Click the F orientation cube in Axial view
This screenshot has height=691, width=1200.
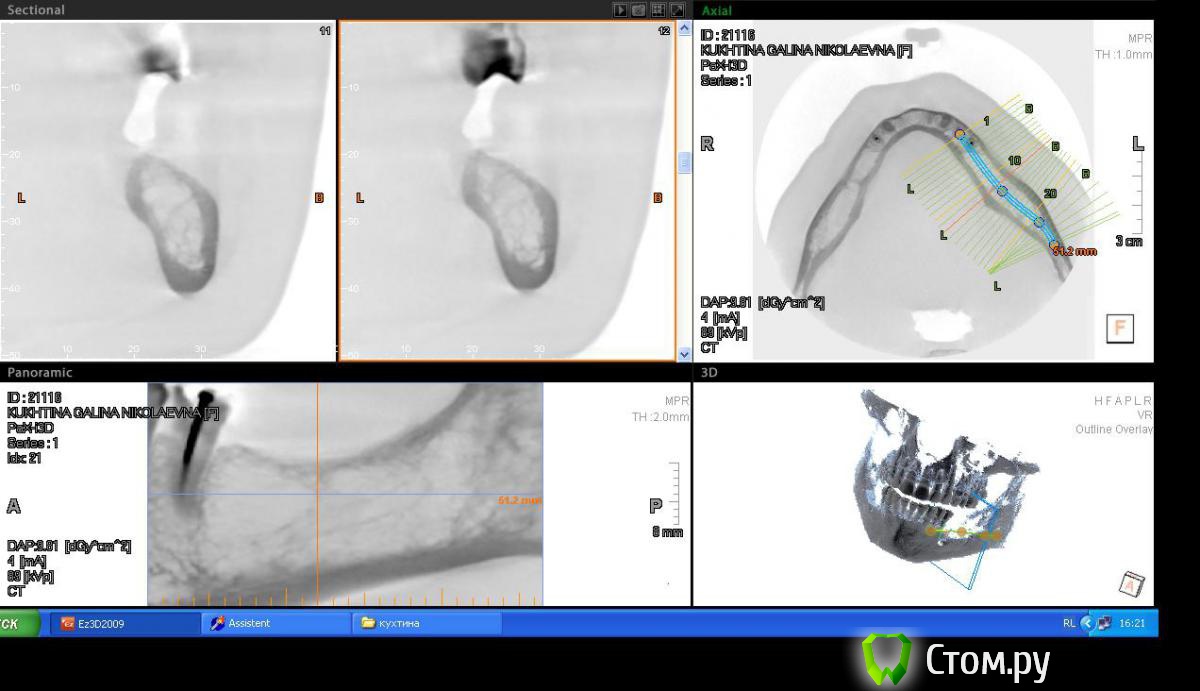pos(1119,328)
